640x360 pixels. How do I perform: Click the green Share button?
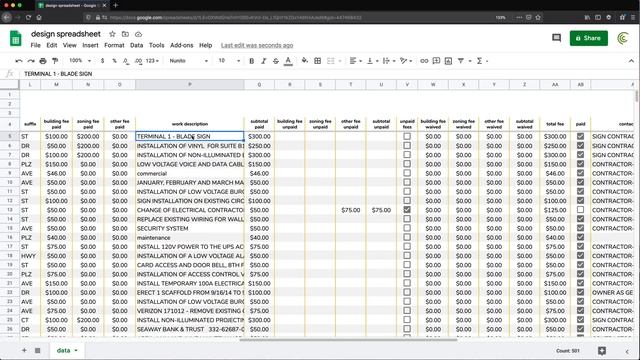click(589, 38)
